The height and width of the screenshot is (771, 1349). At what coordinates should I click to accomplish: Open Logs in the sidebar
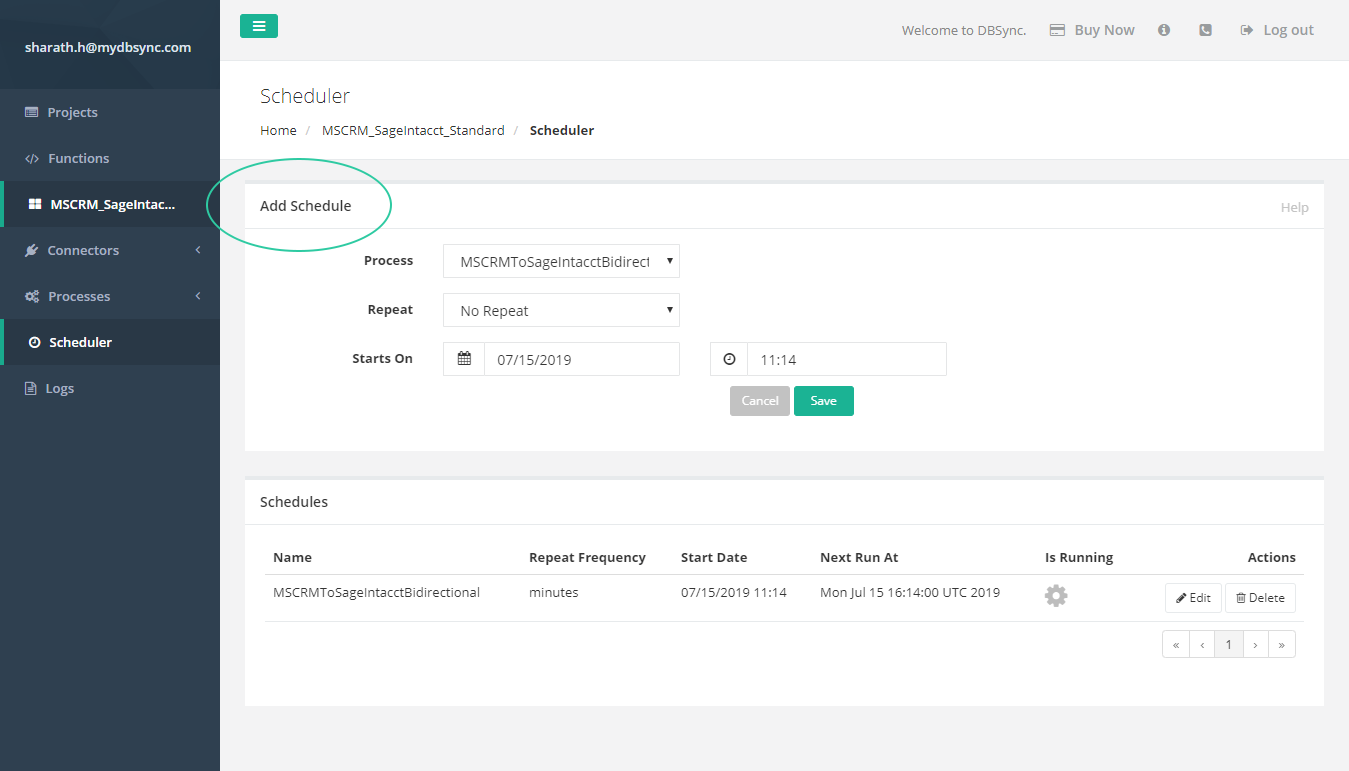click(x=59, y=388)
